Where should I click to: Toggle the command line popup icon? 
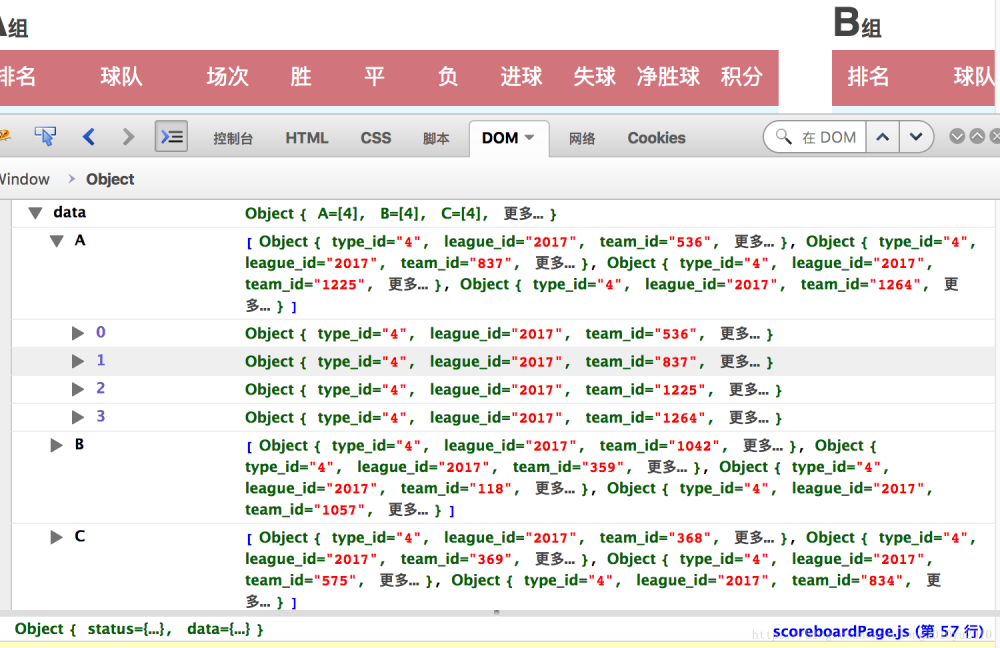point(171,136)
